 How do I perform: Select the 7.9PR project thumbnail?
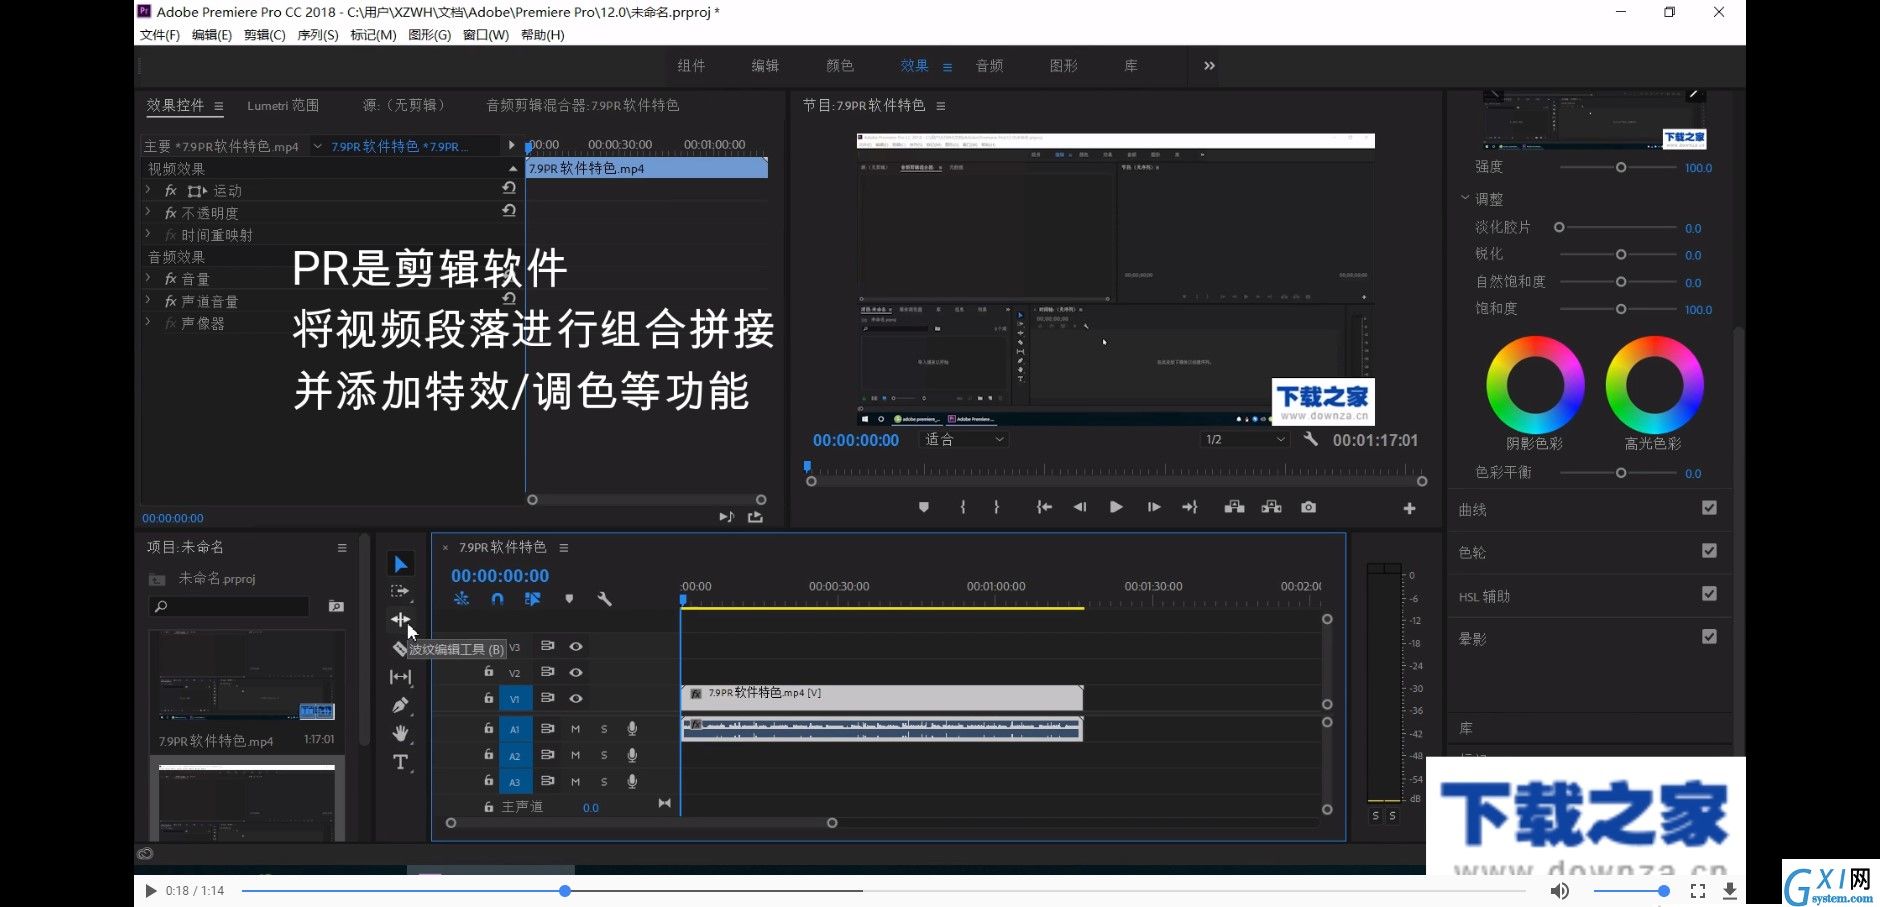click(x=246, y=676)
